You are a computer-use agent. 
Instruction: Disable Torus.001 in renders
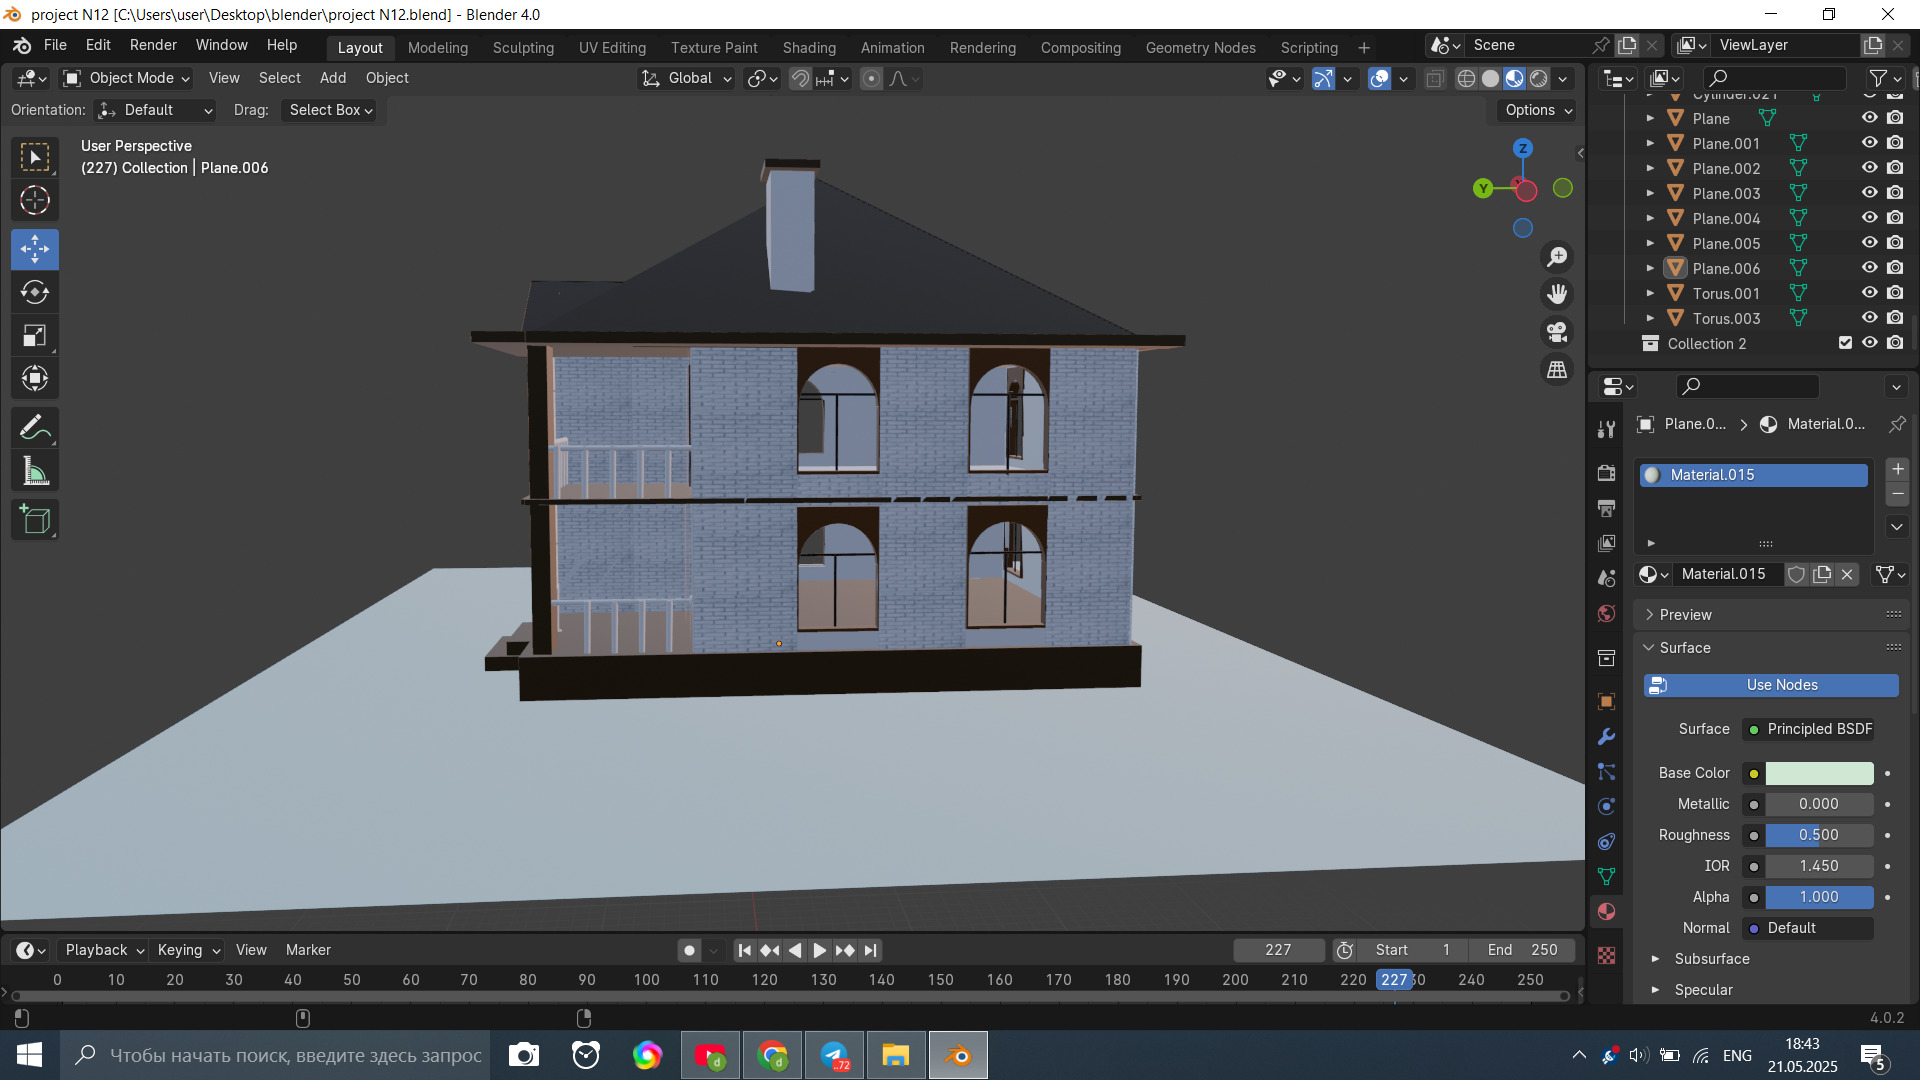[x=1895, y=293]
